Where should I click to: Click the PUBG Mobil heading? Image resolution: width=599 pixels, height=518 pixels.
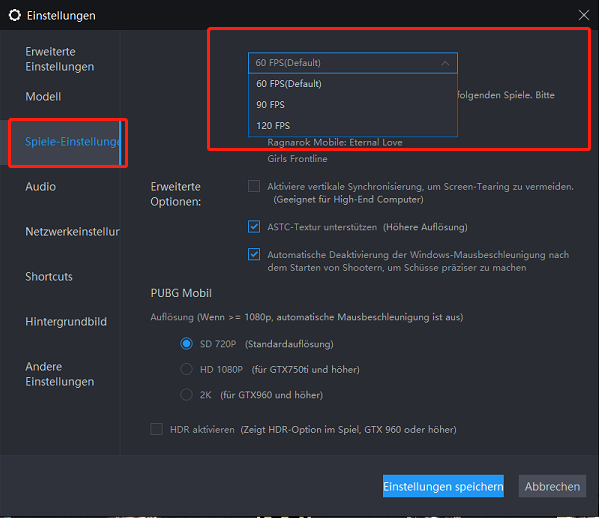pos(181,293)
